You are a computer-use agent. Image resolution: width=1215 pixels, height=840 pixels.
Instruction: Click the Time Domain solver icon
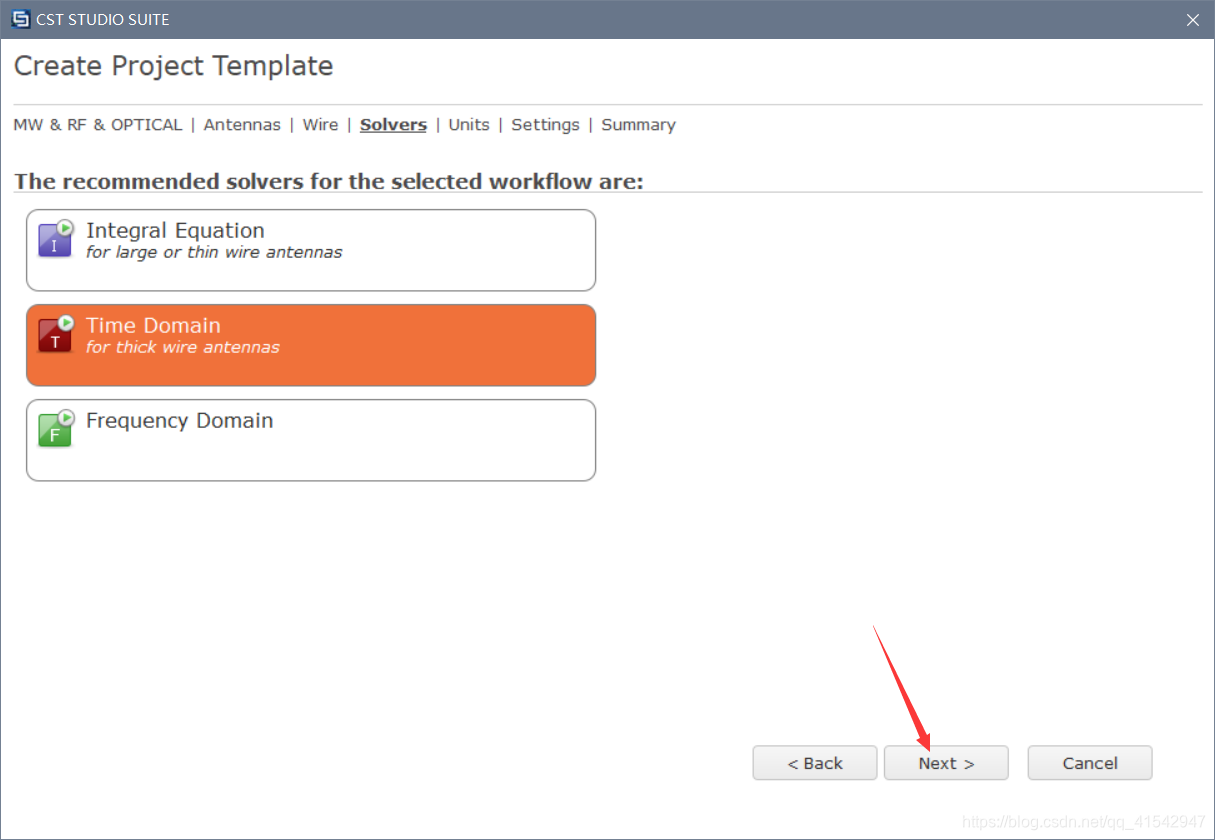[x=56, y=334]
